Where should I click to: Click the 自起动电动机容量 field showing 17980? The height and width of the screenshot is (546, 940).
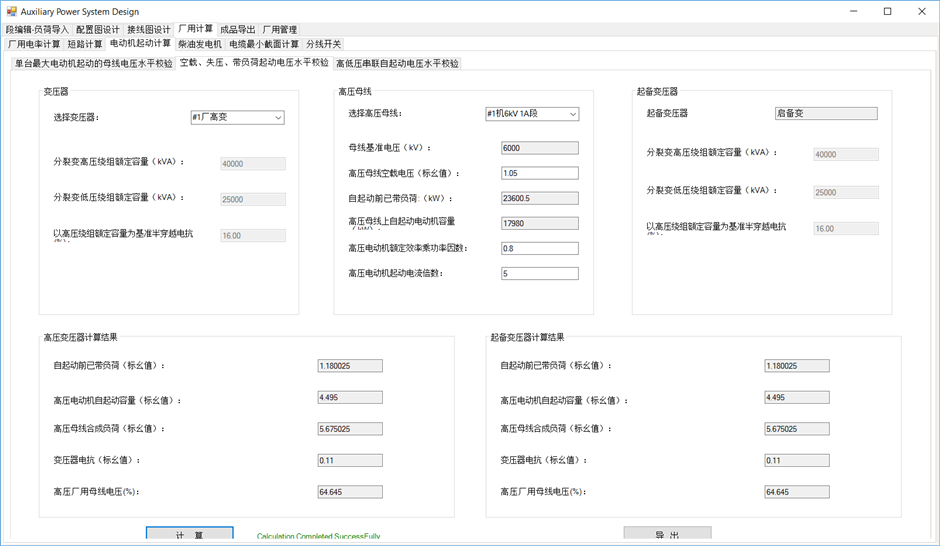pyautogui.click(x=540, y=224)
